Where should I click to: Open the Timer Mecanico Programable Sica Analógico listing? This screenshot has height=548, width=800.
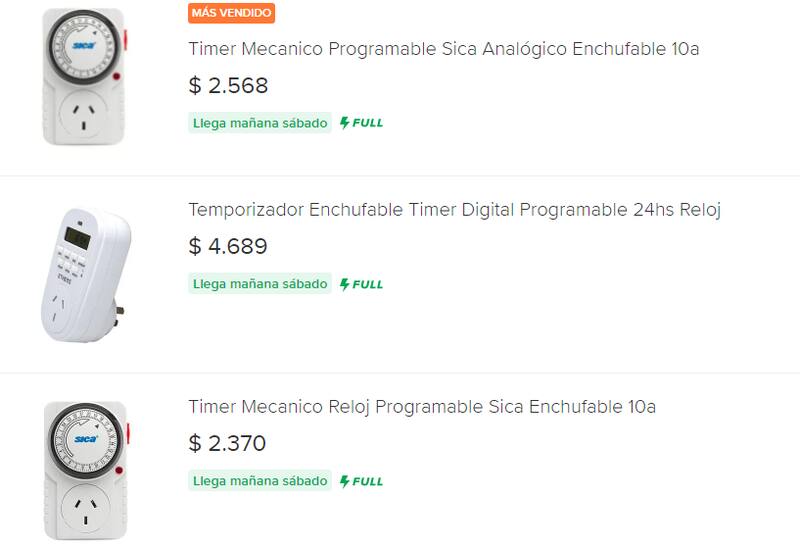coord(443,49)
